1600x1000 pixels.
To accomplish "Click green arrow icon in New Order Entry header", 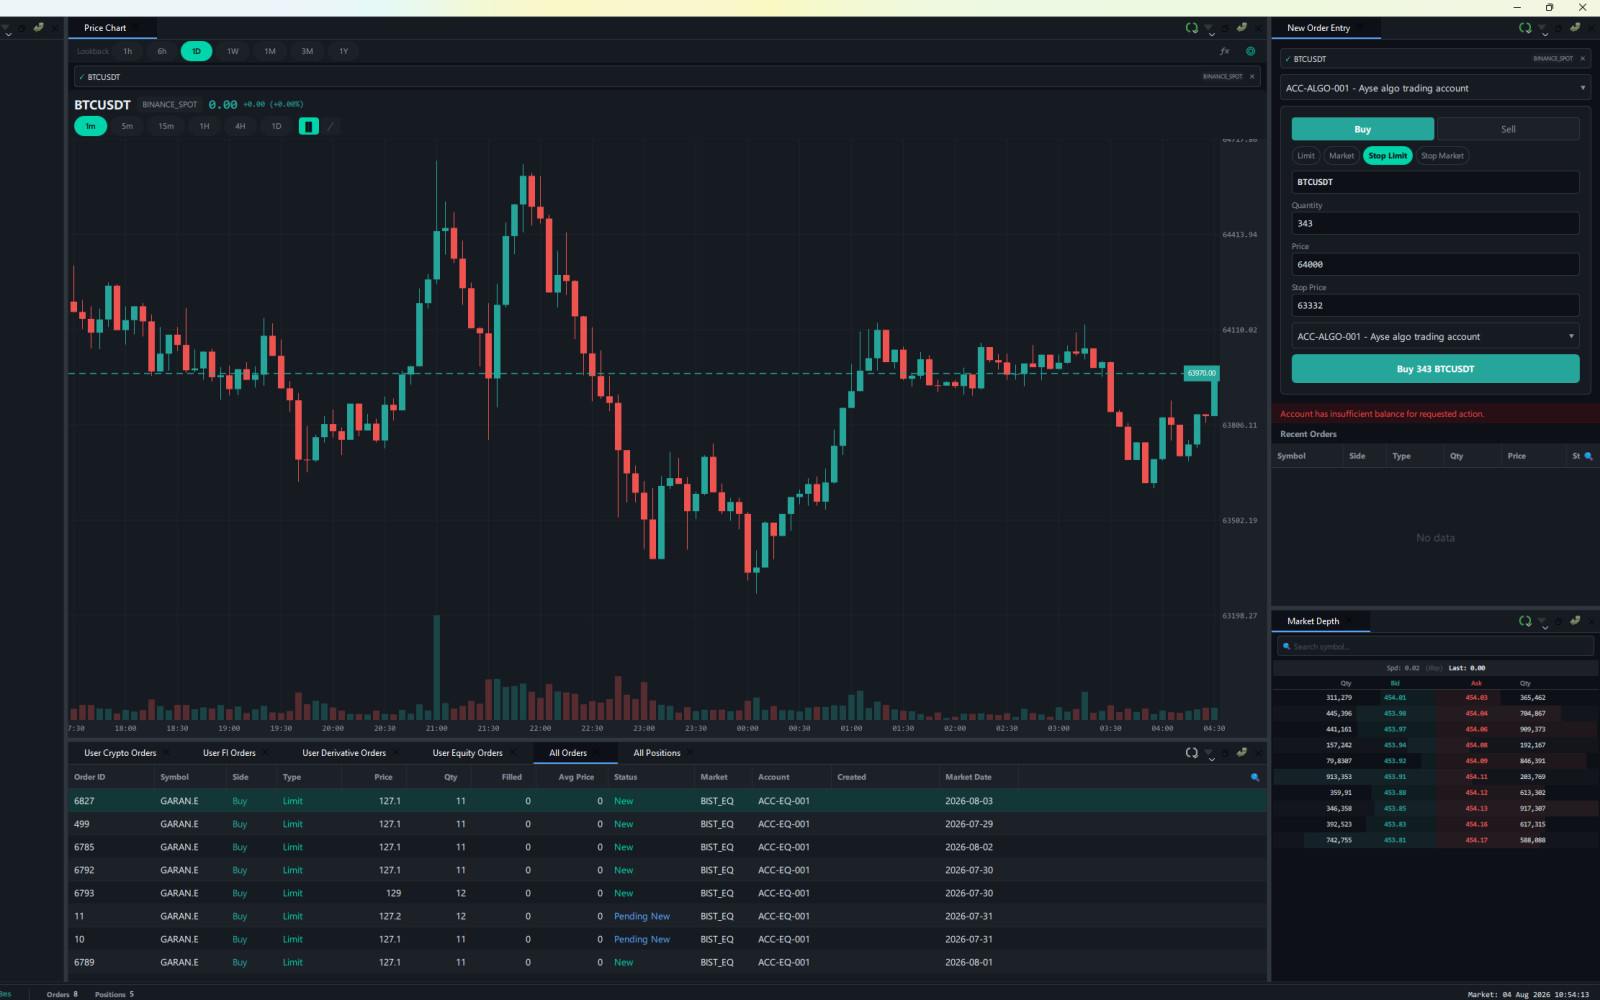I will pos(1574,27).
